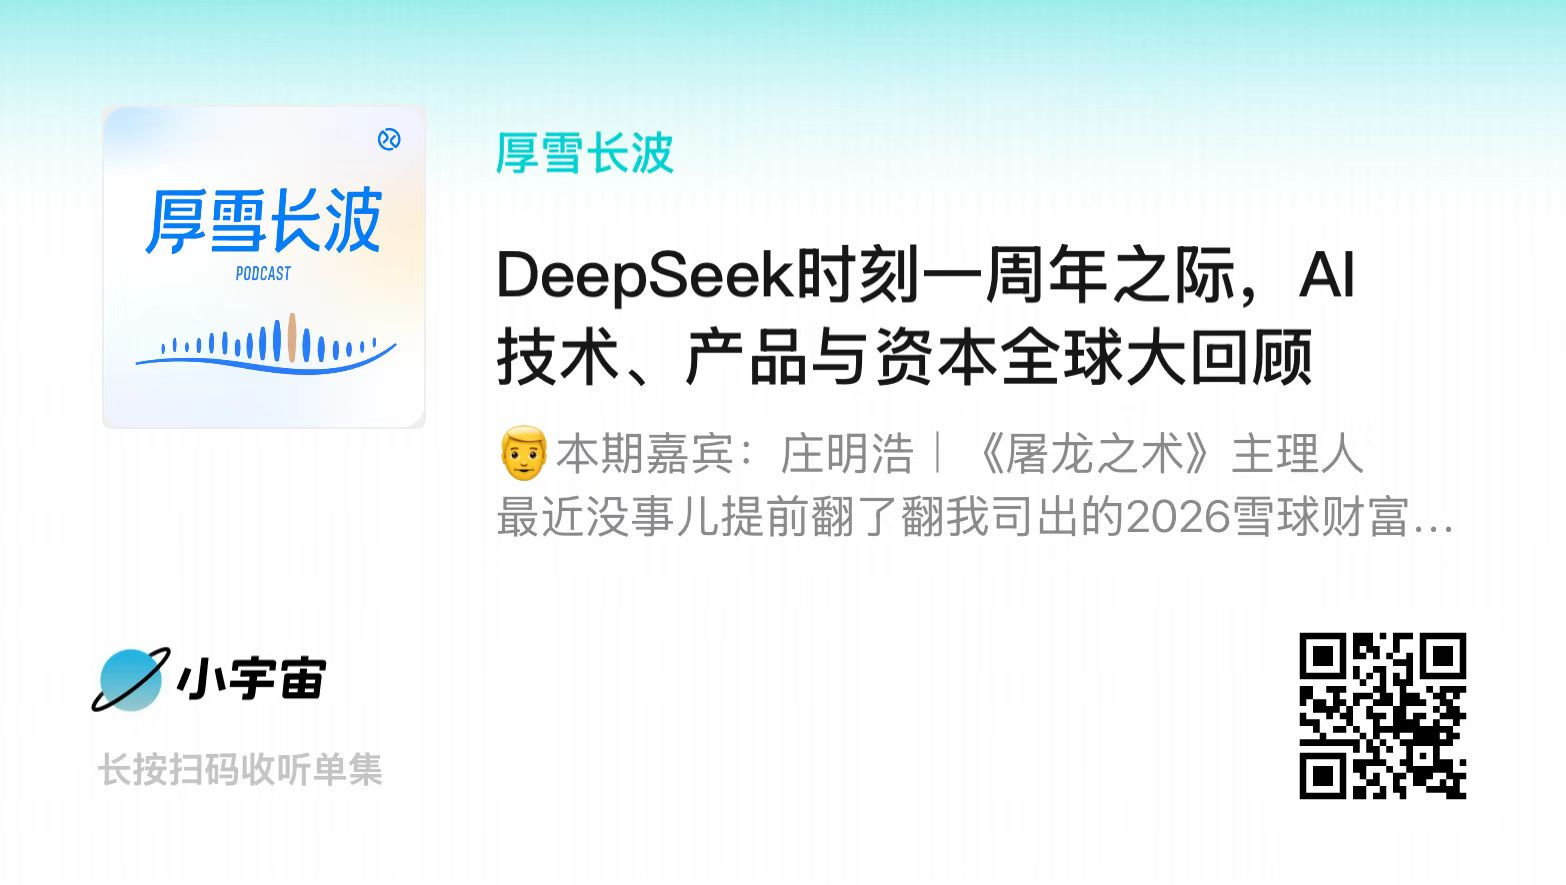The image size is (1566, 885).
Task: Click the small round logo on cover corner
Action: pyautogui.click(x=389, y=139)
